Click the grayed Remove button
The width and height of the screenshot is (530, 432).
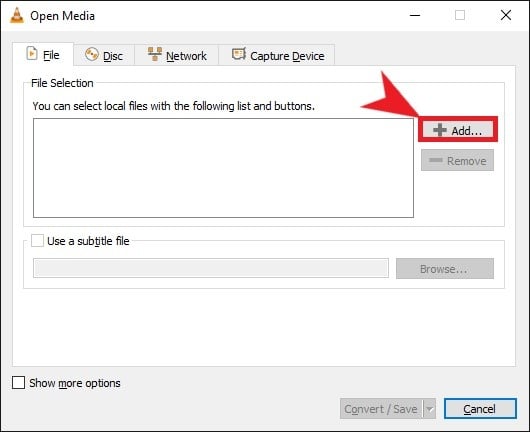(457, 160)
